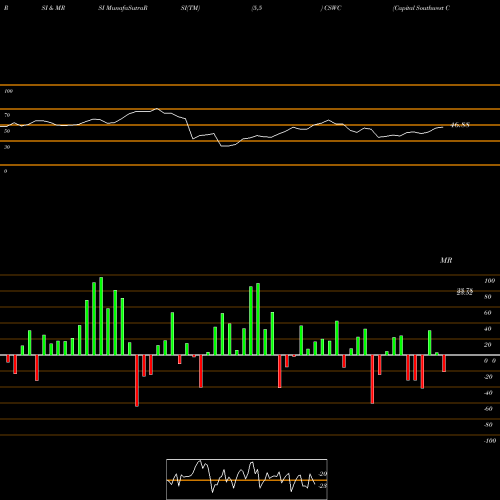500x500 pixels.
Task: Click the 30 level label on RSI axis
Action: [7, 147]
